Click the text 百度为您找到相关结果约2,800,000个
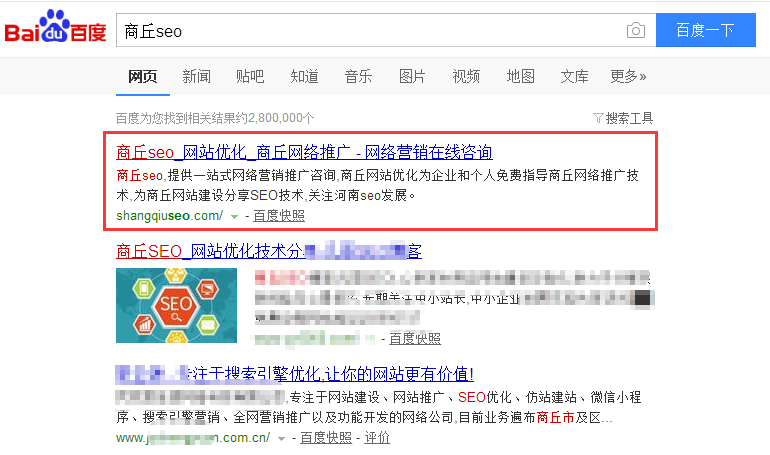Screen dimensions: 770x455 click(215, 118)
